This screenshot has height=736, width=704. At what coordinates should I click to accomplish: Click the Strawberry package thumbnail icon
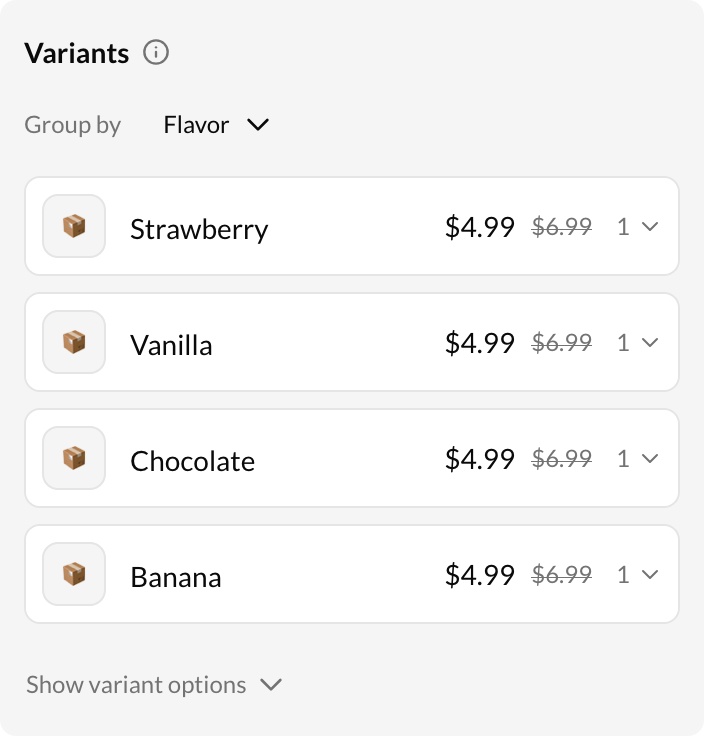[x=74, y=227]
